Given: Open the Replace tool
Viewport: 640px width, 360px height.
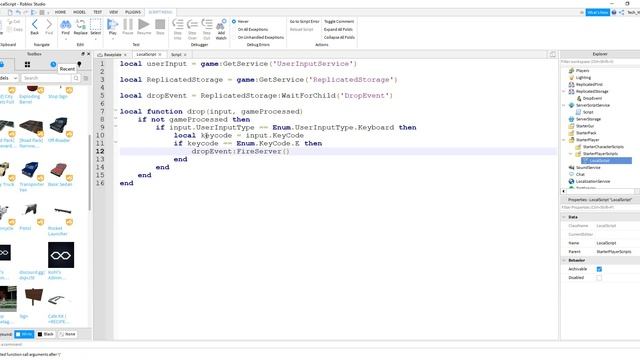Looking at the screenshot, I should pos(80,25).
